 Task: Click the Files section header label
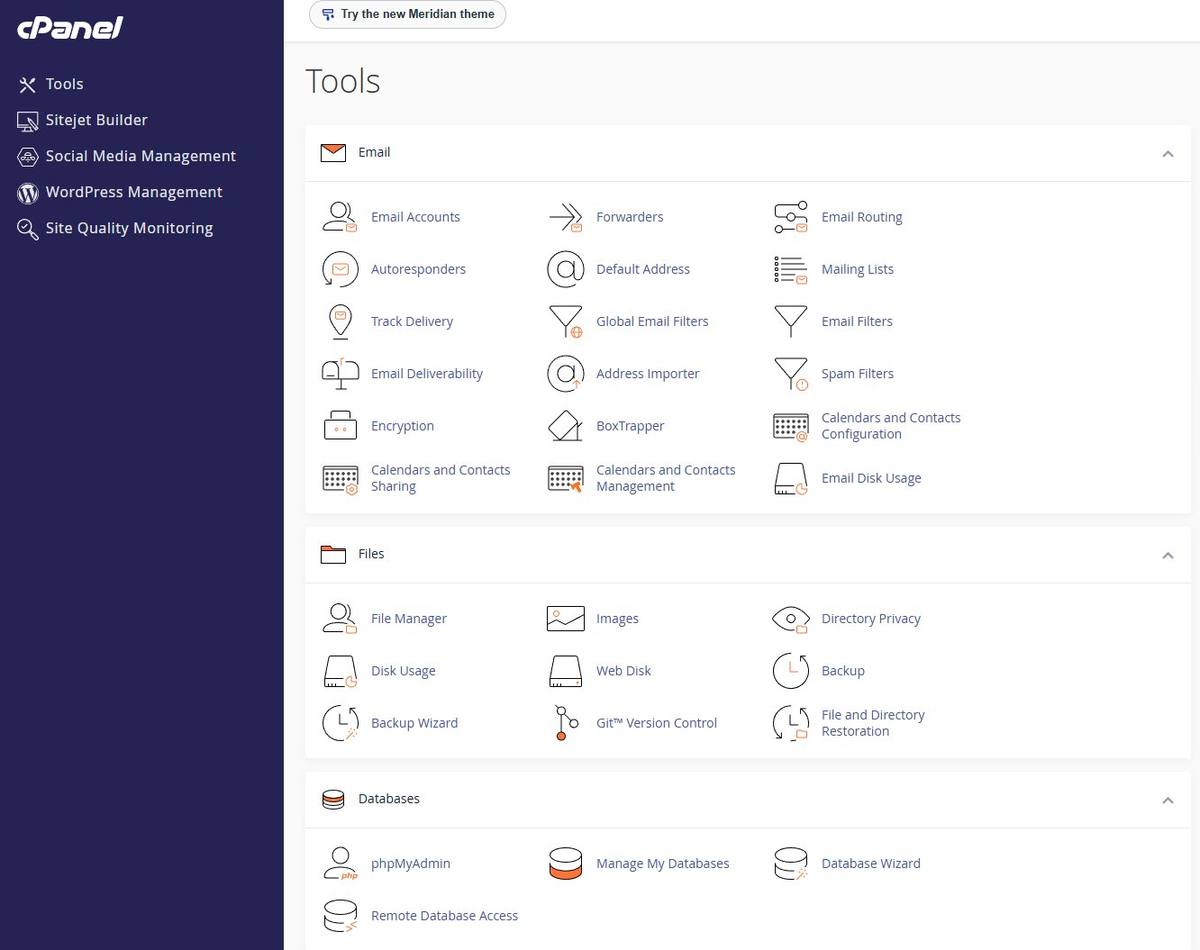click(371, 553)
